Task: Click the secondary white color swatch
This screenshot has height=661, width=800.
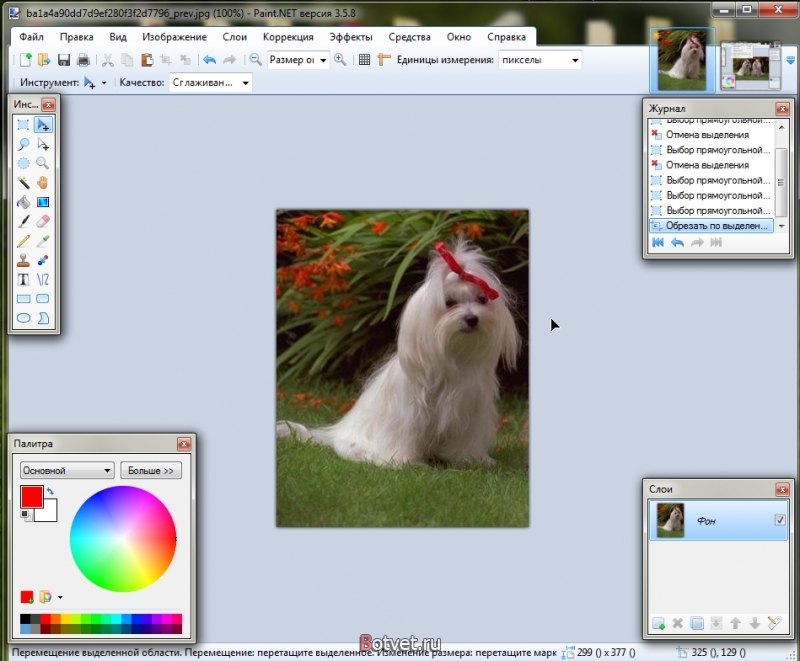Action: click(x=49, y=513)
